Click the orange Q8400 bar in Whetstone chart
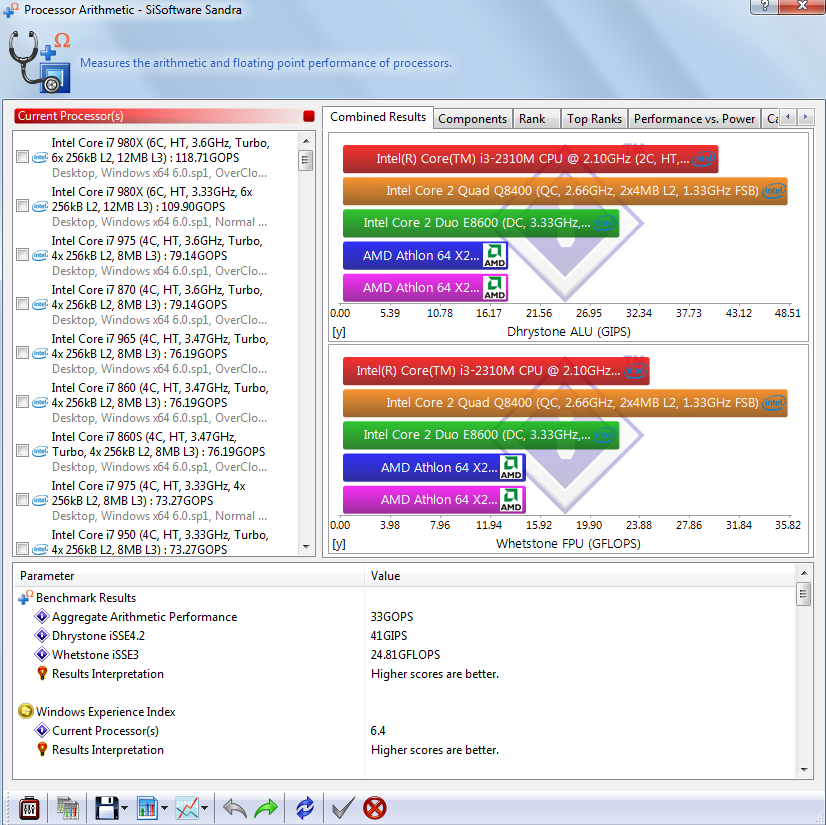The width and height of the screenshot is (826, 825). point(565,402)
